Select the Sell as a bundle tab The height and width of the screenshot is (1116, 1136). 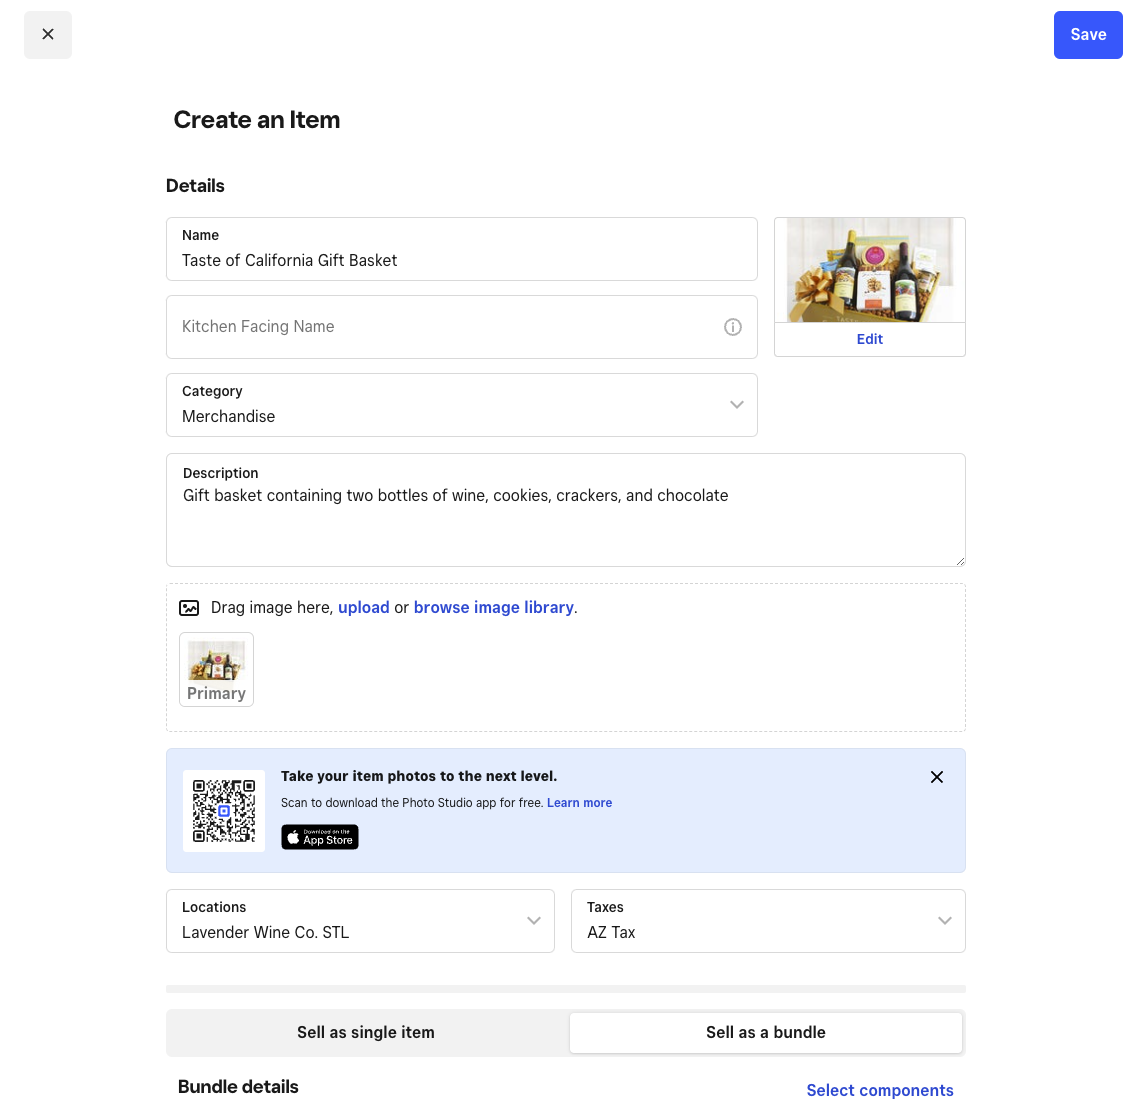coord(765,1032)
